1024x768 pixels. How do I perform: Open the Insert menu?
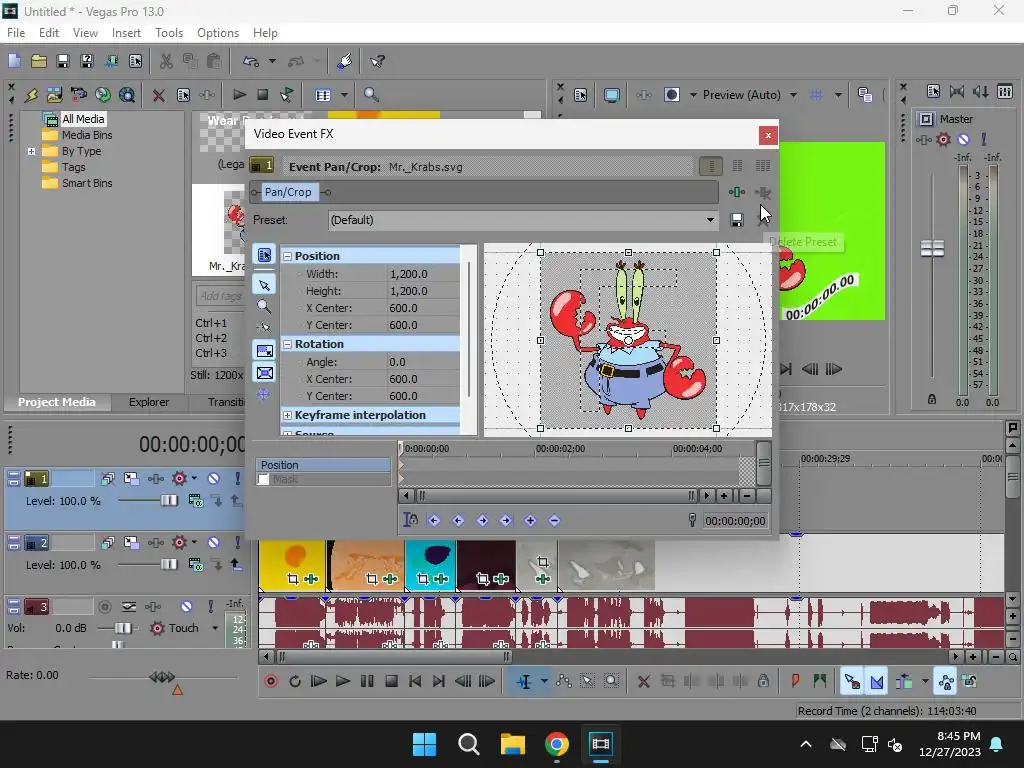point(126,33)
